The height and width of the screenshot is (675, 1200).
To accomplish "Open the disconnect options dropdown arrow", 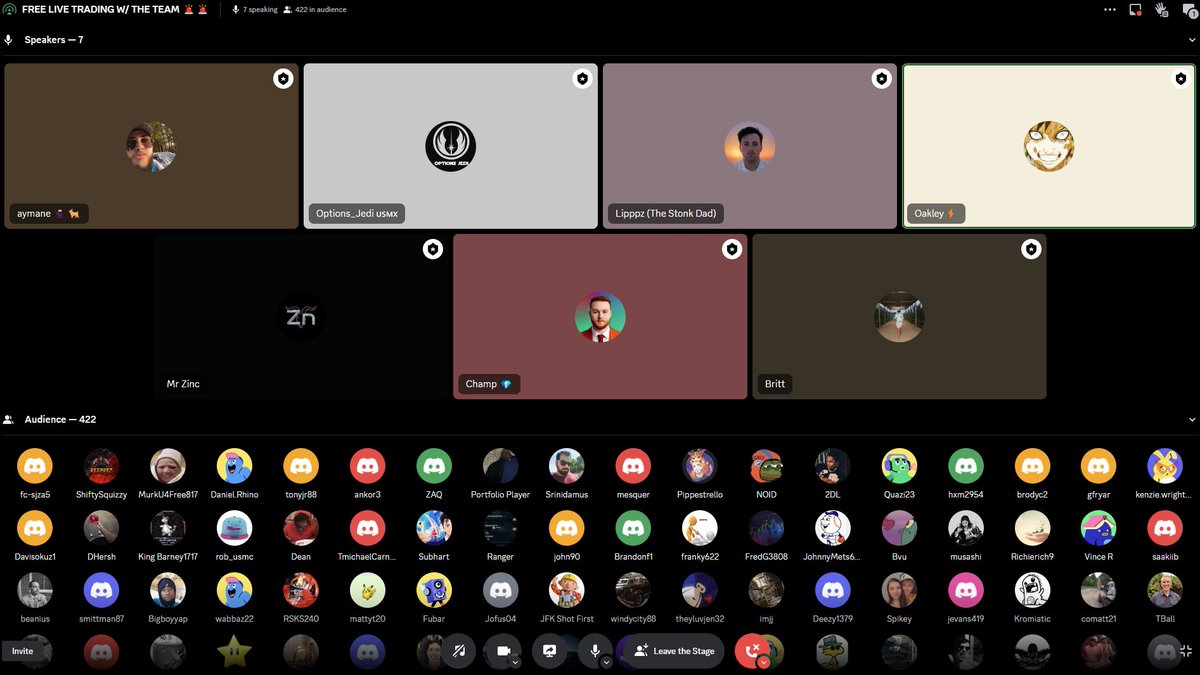I will click(x=763, y=661).
